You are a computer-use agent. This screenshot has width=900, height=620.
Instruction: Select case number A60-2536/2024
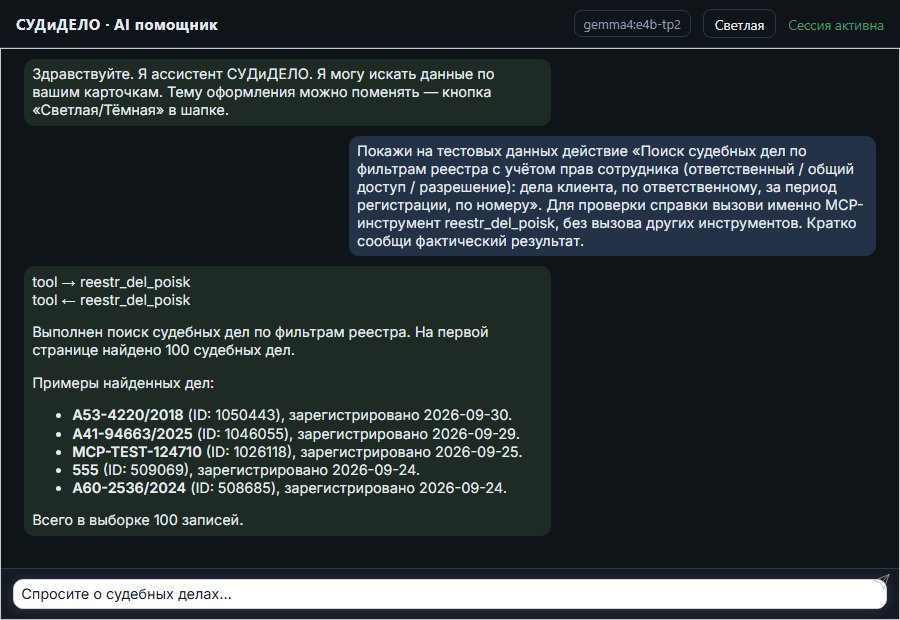coord(129,488)
